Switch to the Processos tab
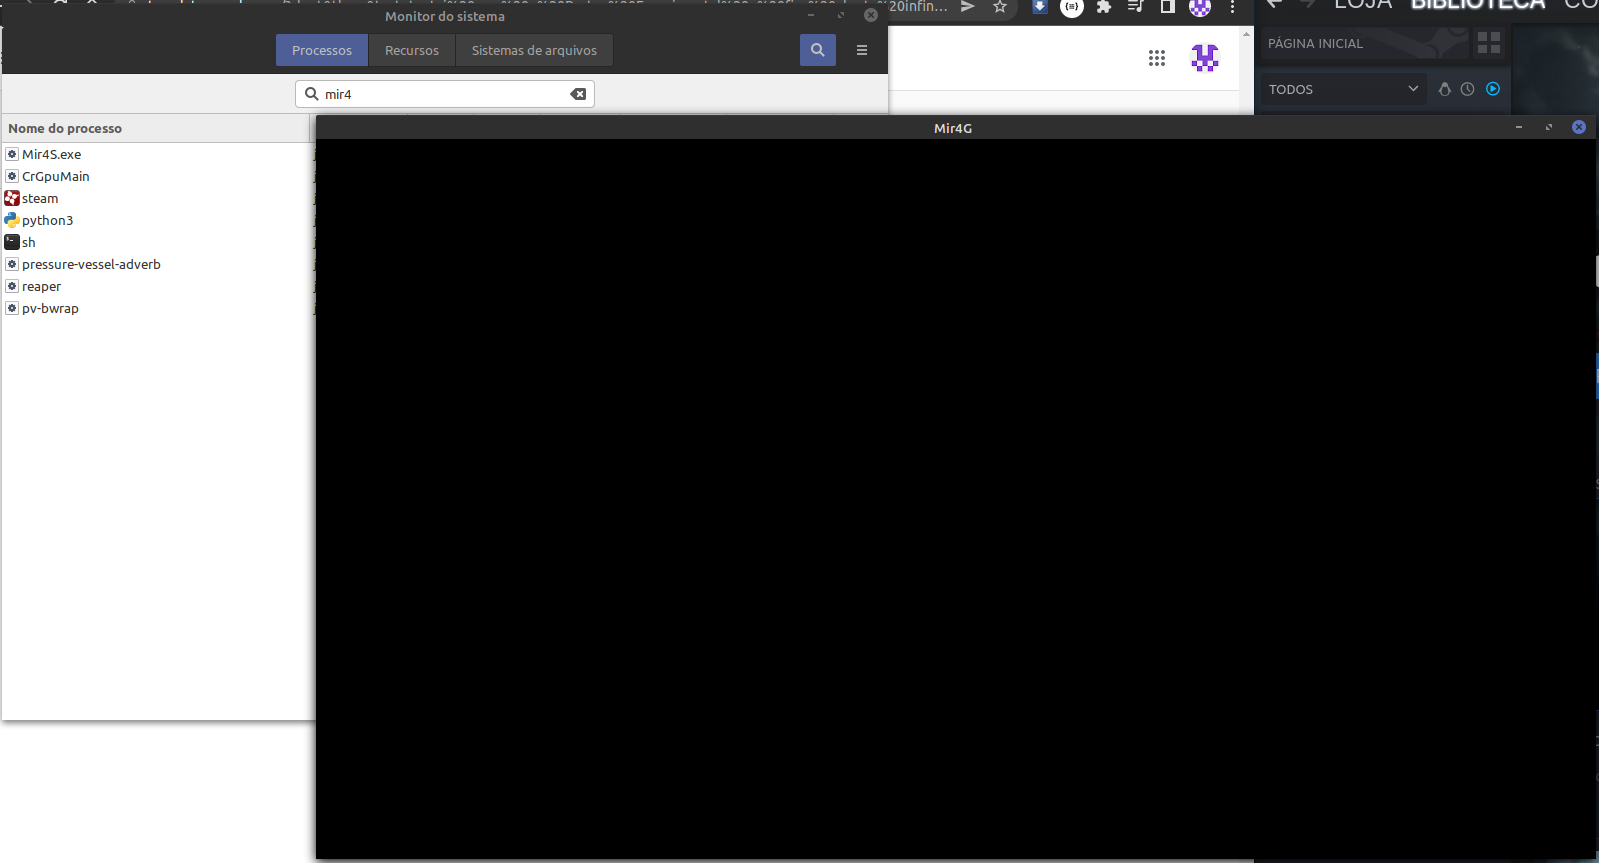 click(x=322, y=50)
